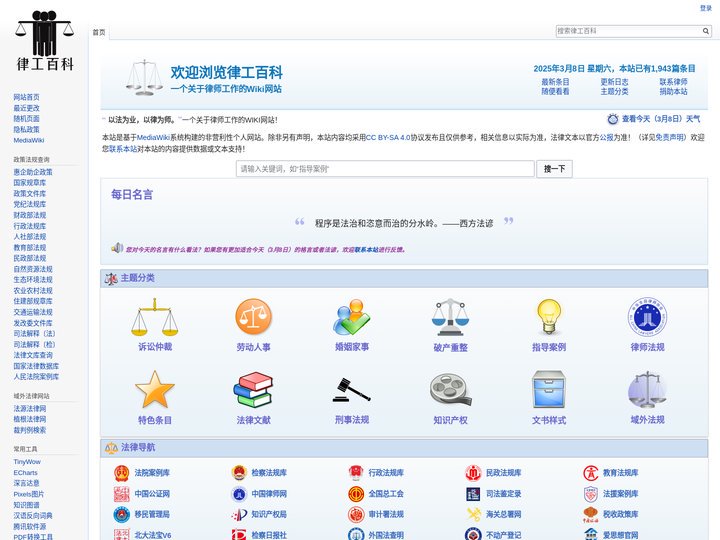The width and height of the screenshot is (720, 540).
Task: Open the 联系律师 link
Action: pos(674,82)
